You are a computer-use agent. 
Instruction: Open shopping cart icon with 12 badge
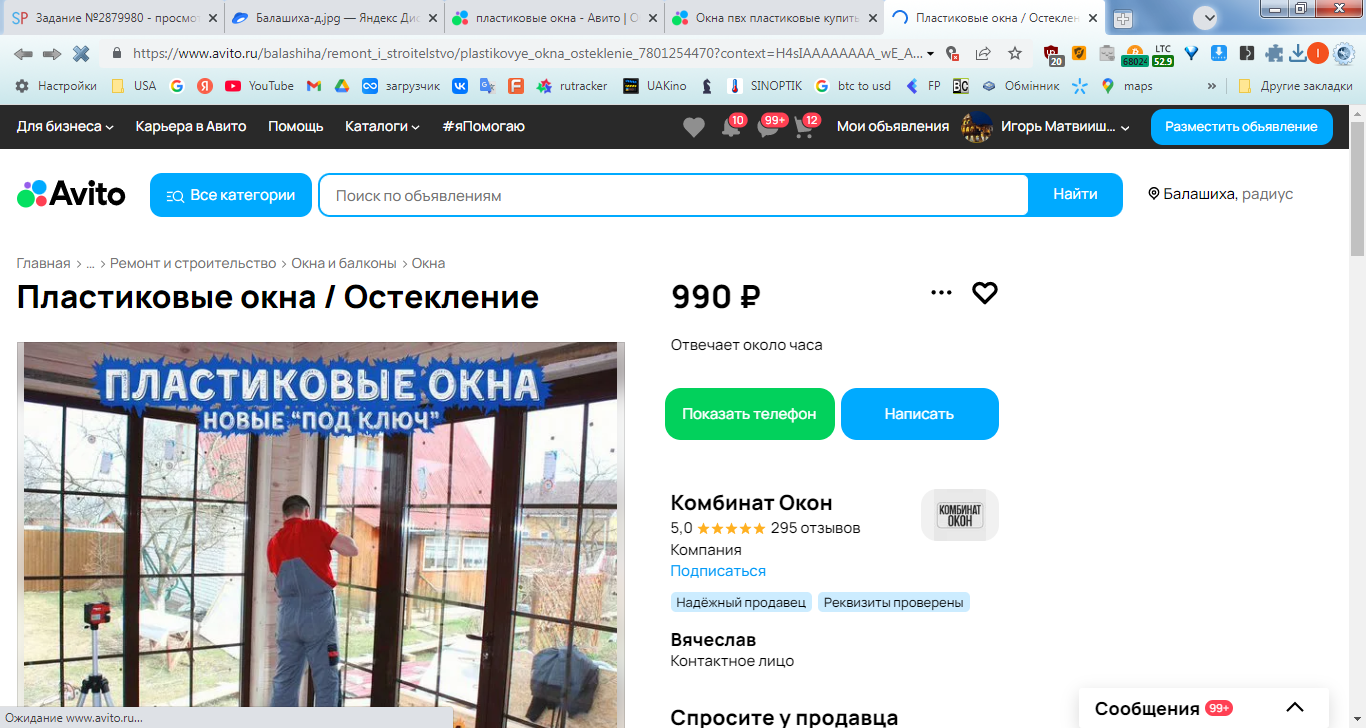click(x=803, y=128)
